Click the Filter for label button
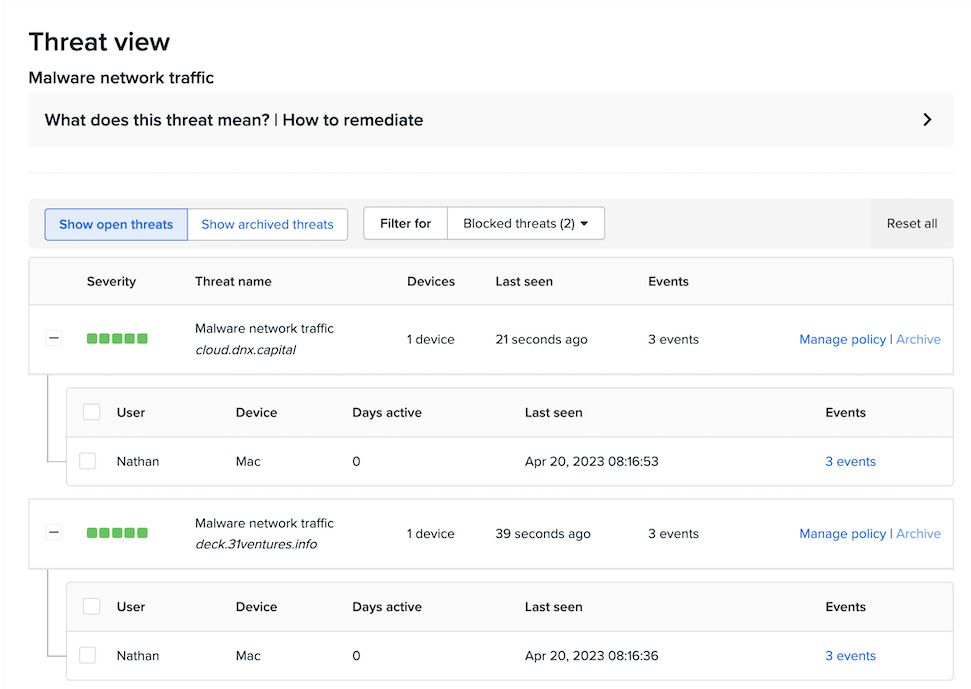This screenshot has height=689, width=971. 405,224
